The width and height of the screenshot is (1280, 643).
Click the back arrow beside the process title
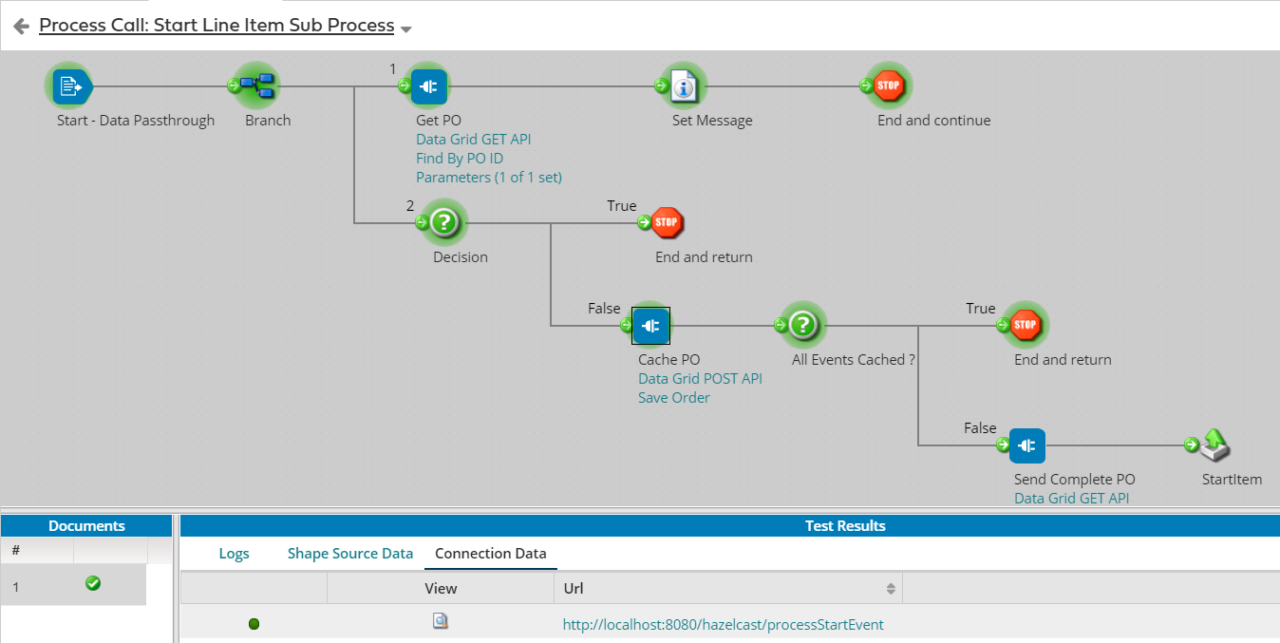coord(20,25)
